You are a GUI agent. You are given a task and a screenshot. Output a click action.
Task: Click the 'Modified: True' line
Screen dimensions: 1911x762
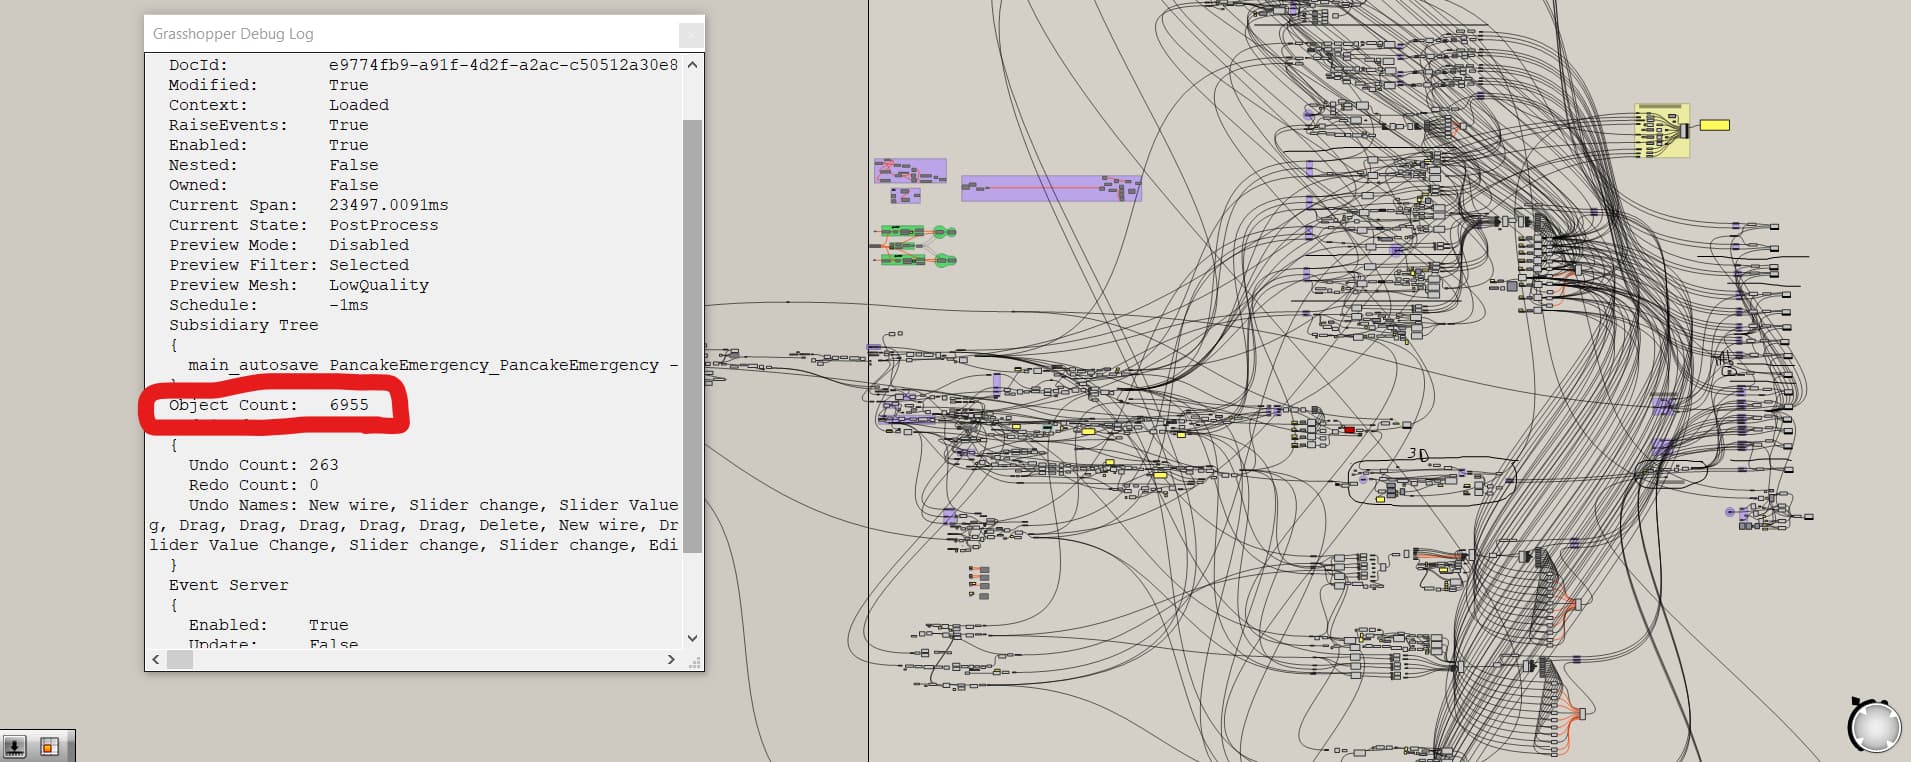(x=268, y=85)
